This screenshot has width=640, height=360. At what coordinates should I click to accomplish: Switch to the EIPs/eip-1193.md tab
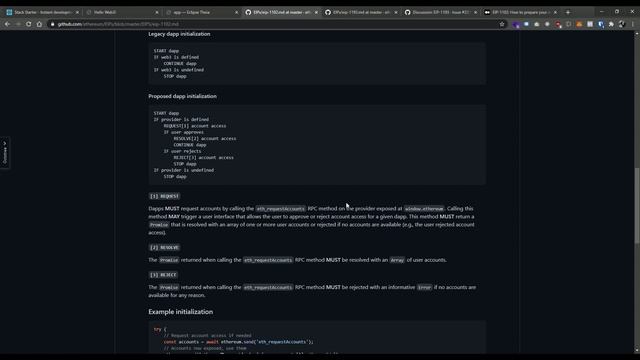click(x=360, y=12)
